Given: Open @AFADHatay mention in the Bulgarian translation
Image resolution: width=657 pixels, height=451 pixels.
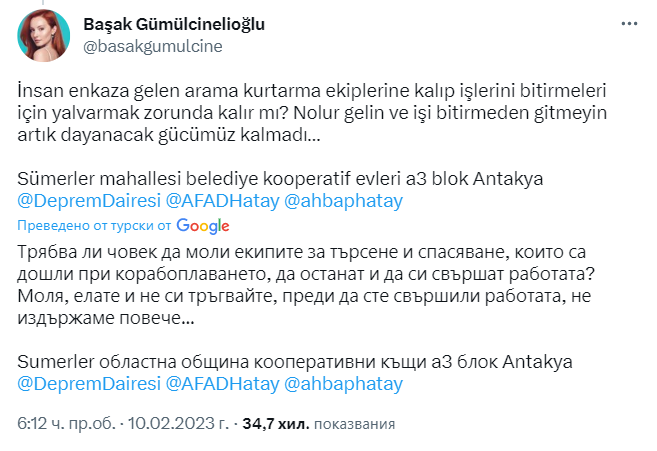Looking at the screenshot, I should coord(221,383).
